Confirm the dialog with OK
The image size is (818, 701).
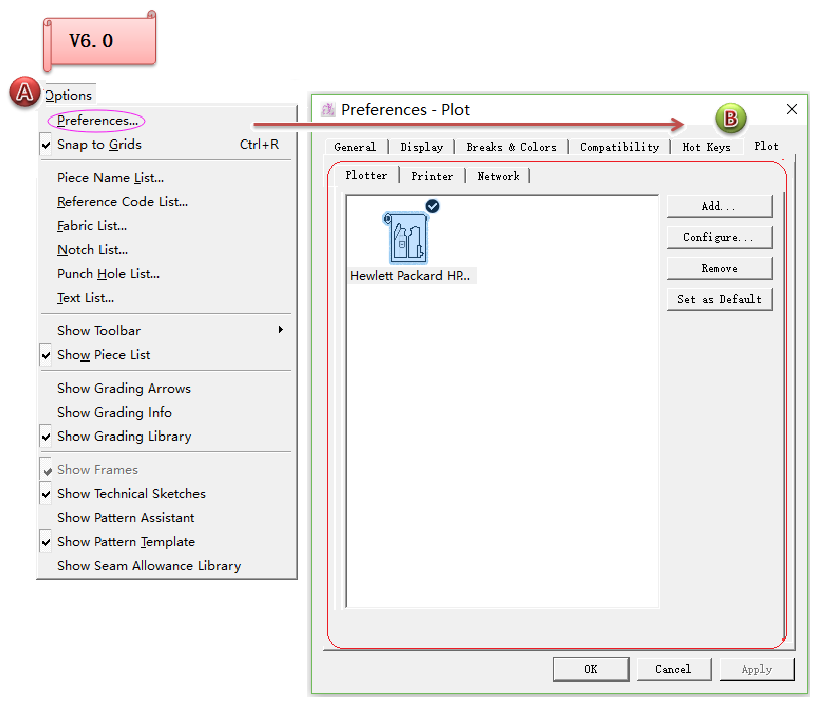pyautogui.click(x=590, y=669)
